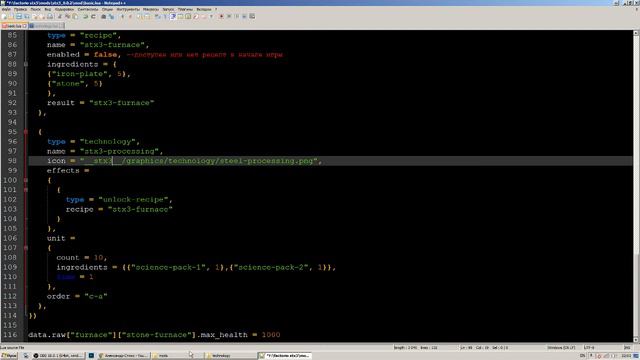Screen dimensions: 640x360
Task: Click the Undo toolbar icon
Action: (x=86, y=16)
